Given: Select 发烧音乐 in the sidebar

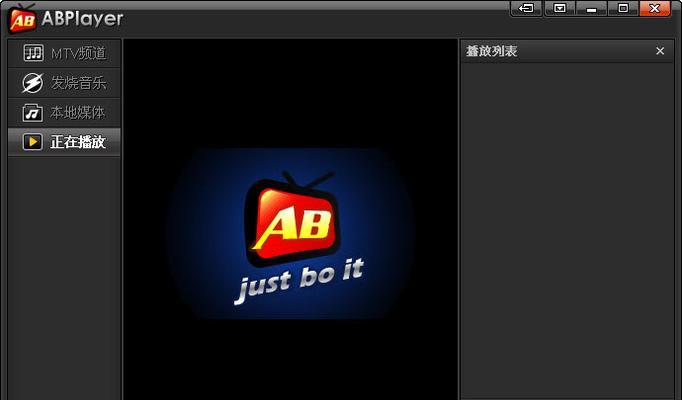Looking at the screenshot, I should click(x=64, y=83).
